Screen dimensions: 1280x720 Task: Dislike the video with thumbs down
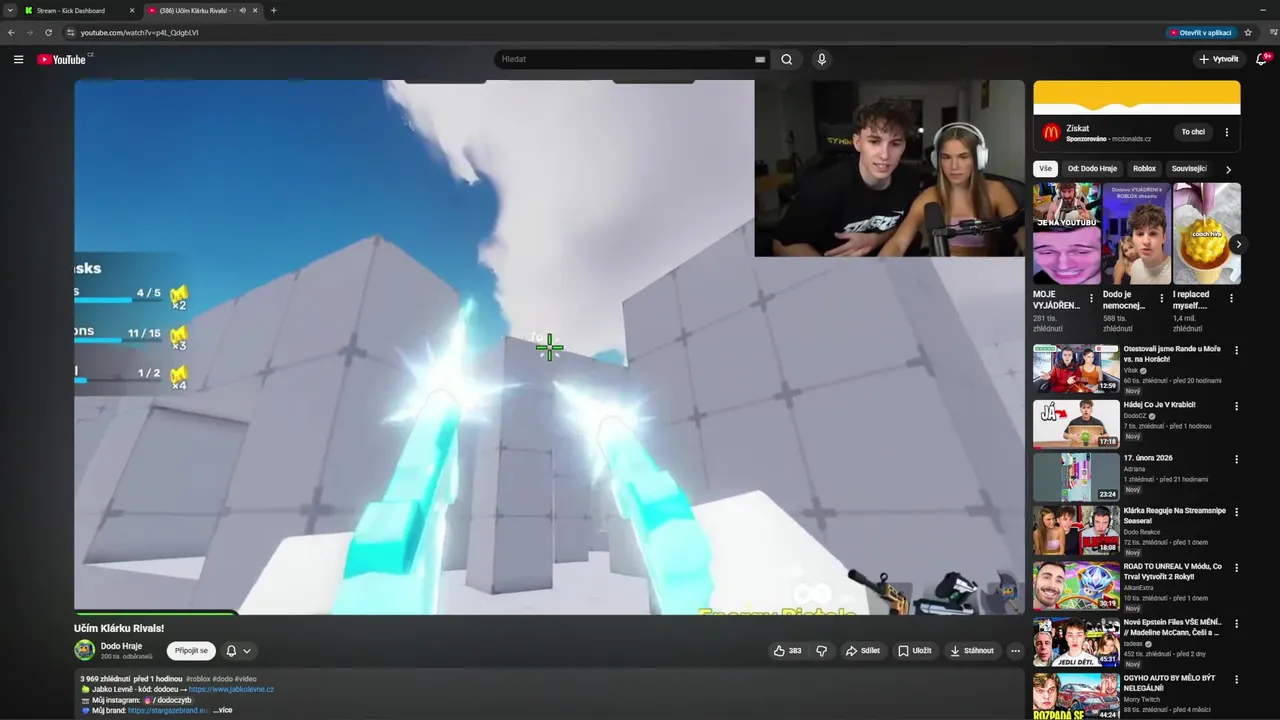(x=821, y=650)
